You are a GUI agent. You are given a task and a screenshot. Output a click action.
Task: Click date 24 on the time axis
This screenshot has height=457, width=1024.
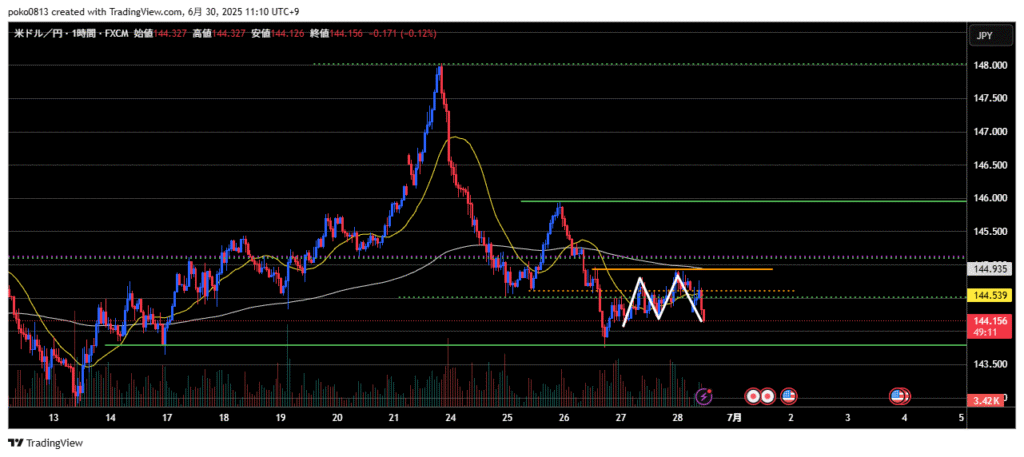(451, 417)
